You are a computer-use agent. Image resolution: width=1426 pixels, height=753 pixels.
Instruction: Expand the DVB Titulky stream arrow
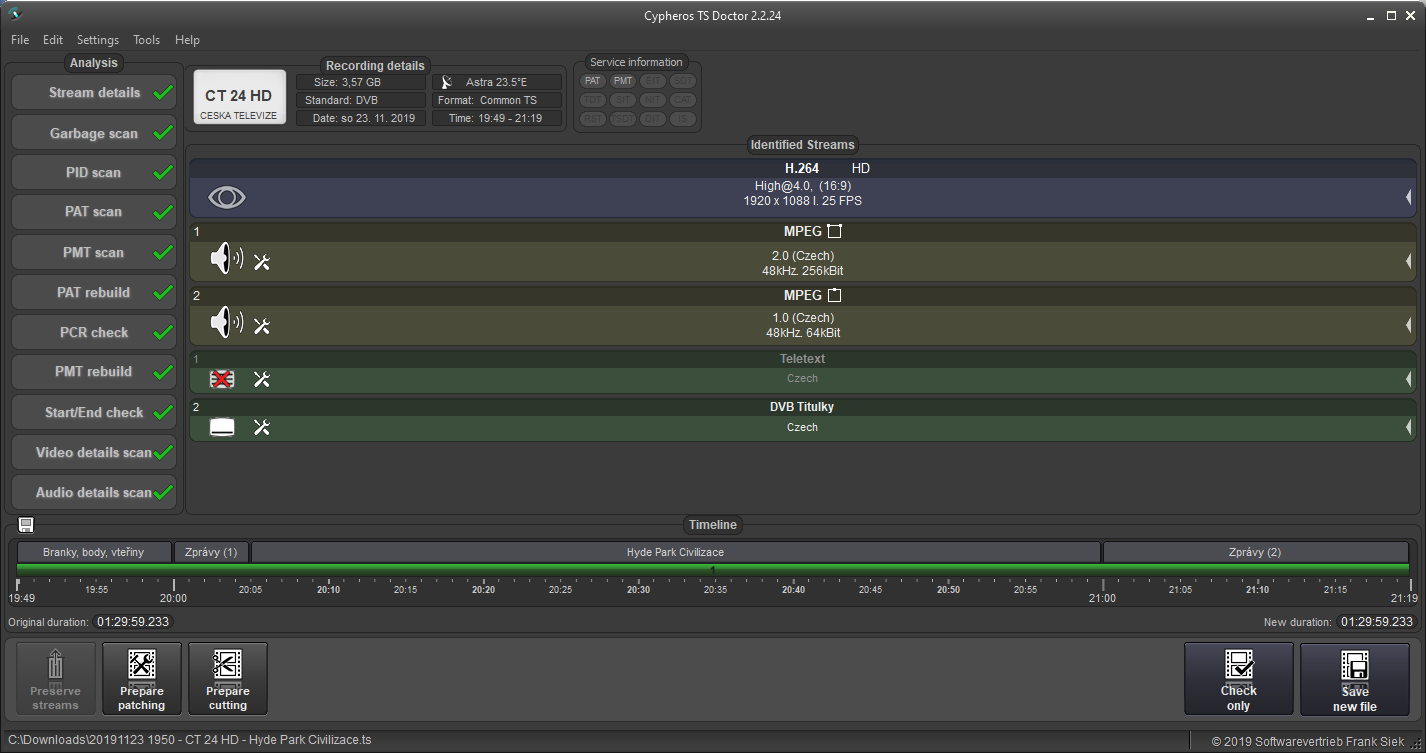1408,428
